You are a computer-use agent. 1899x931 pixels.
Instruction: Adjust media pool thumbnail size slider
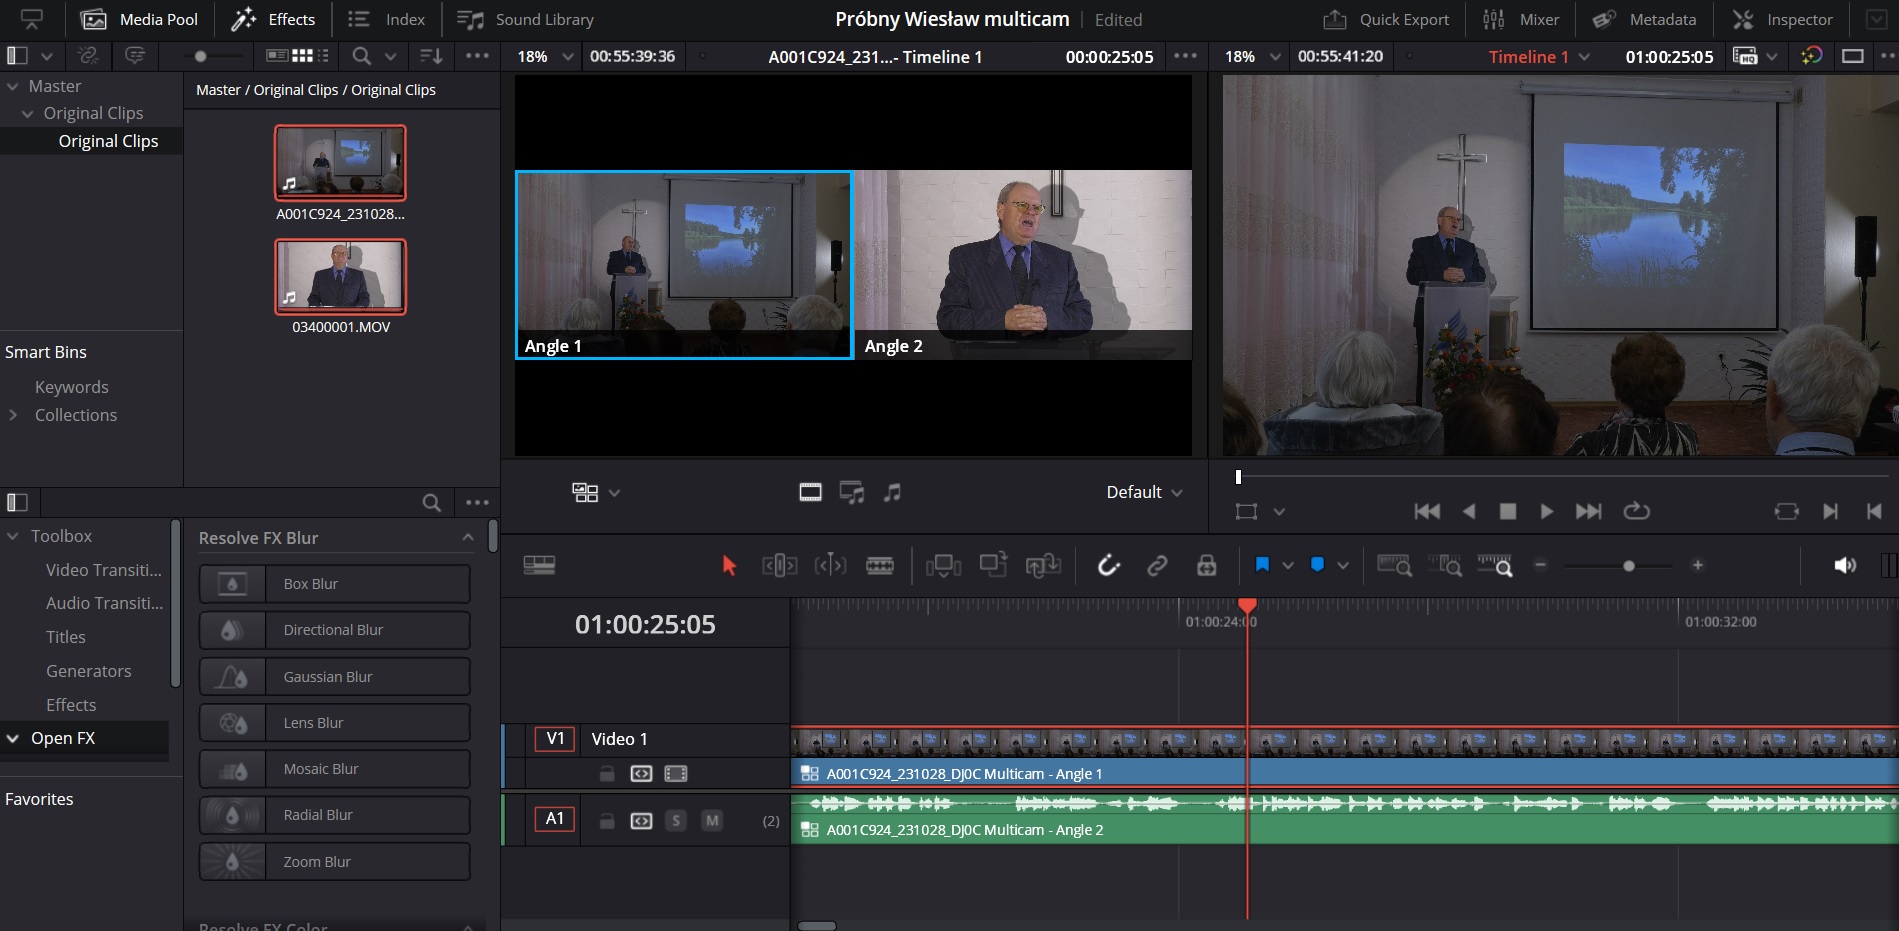coord(201,56)
